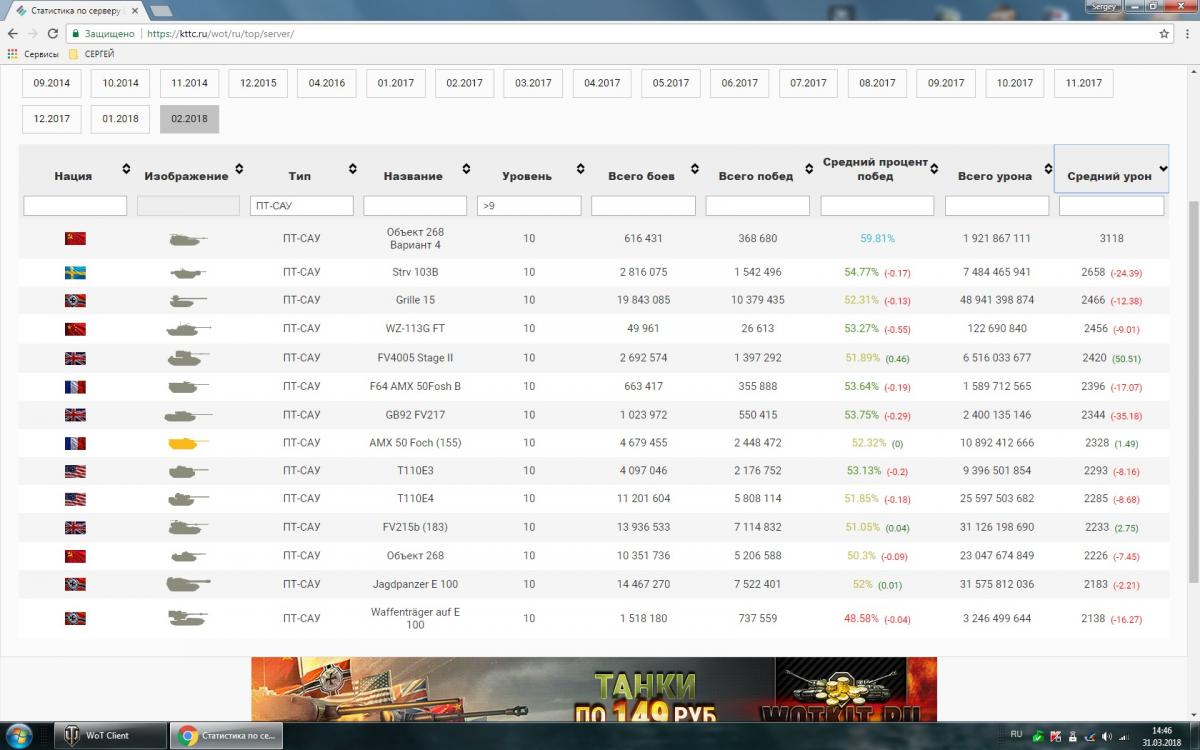Screen dimensions: 1200x750
Task: Open the СЕРГЕЙ bookmarks folder
Action: (92, 54)
